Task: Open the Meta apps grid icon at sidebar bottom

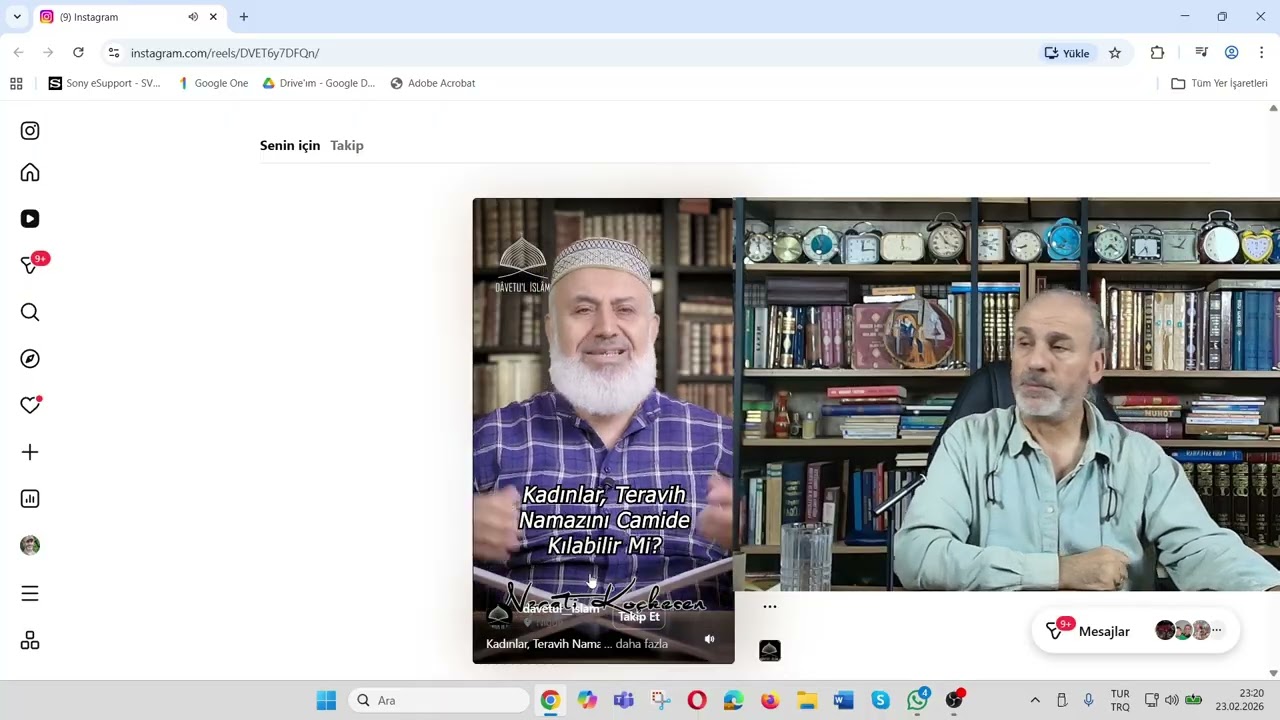Action: pos(30,640)
